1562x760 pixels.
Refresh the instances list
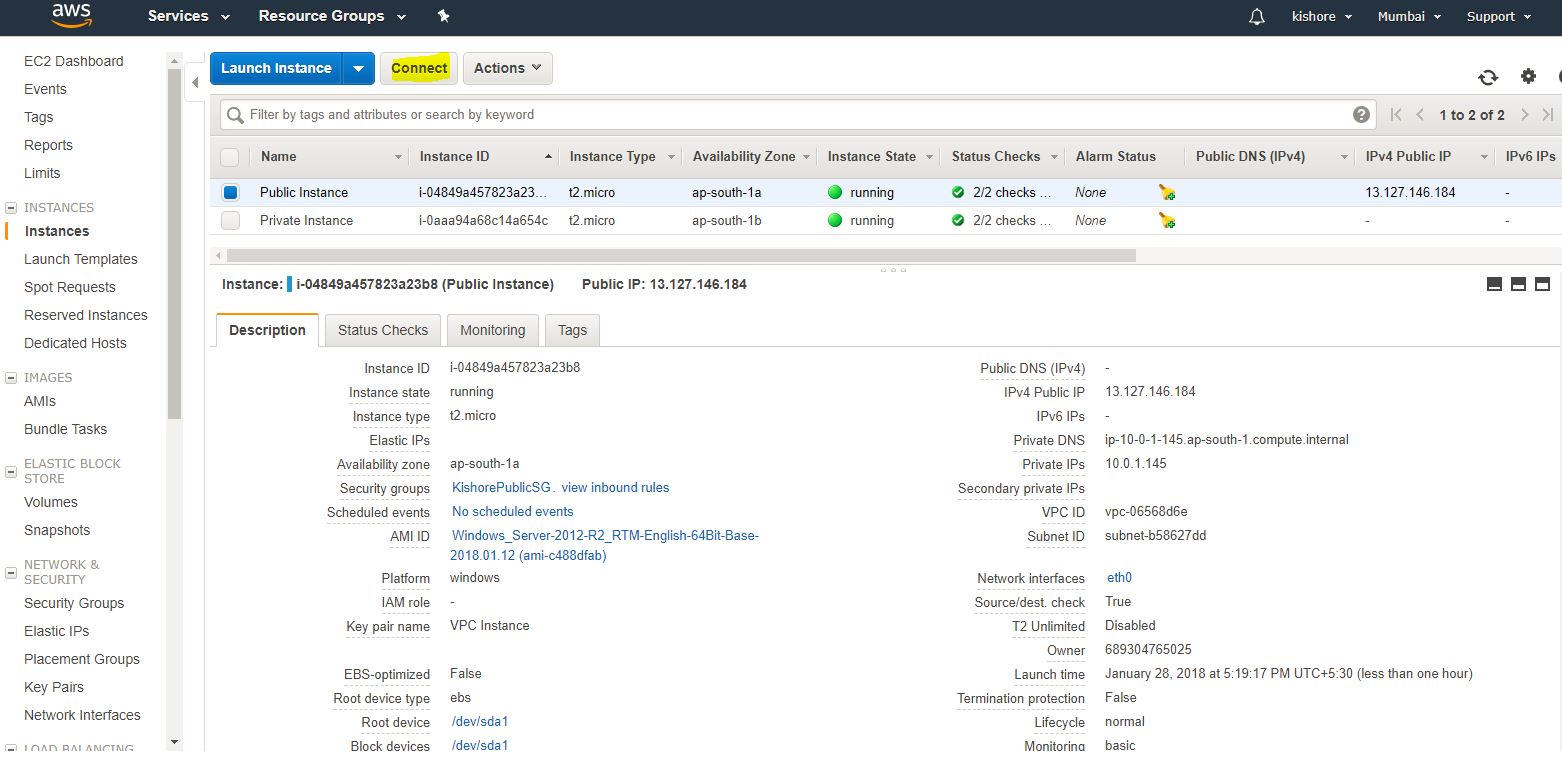pyautogui.click(x=1488, y=77)
